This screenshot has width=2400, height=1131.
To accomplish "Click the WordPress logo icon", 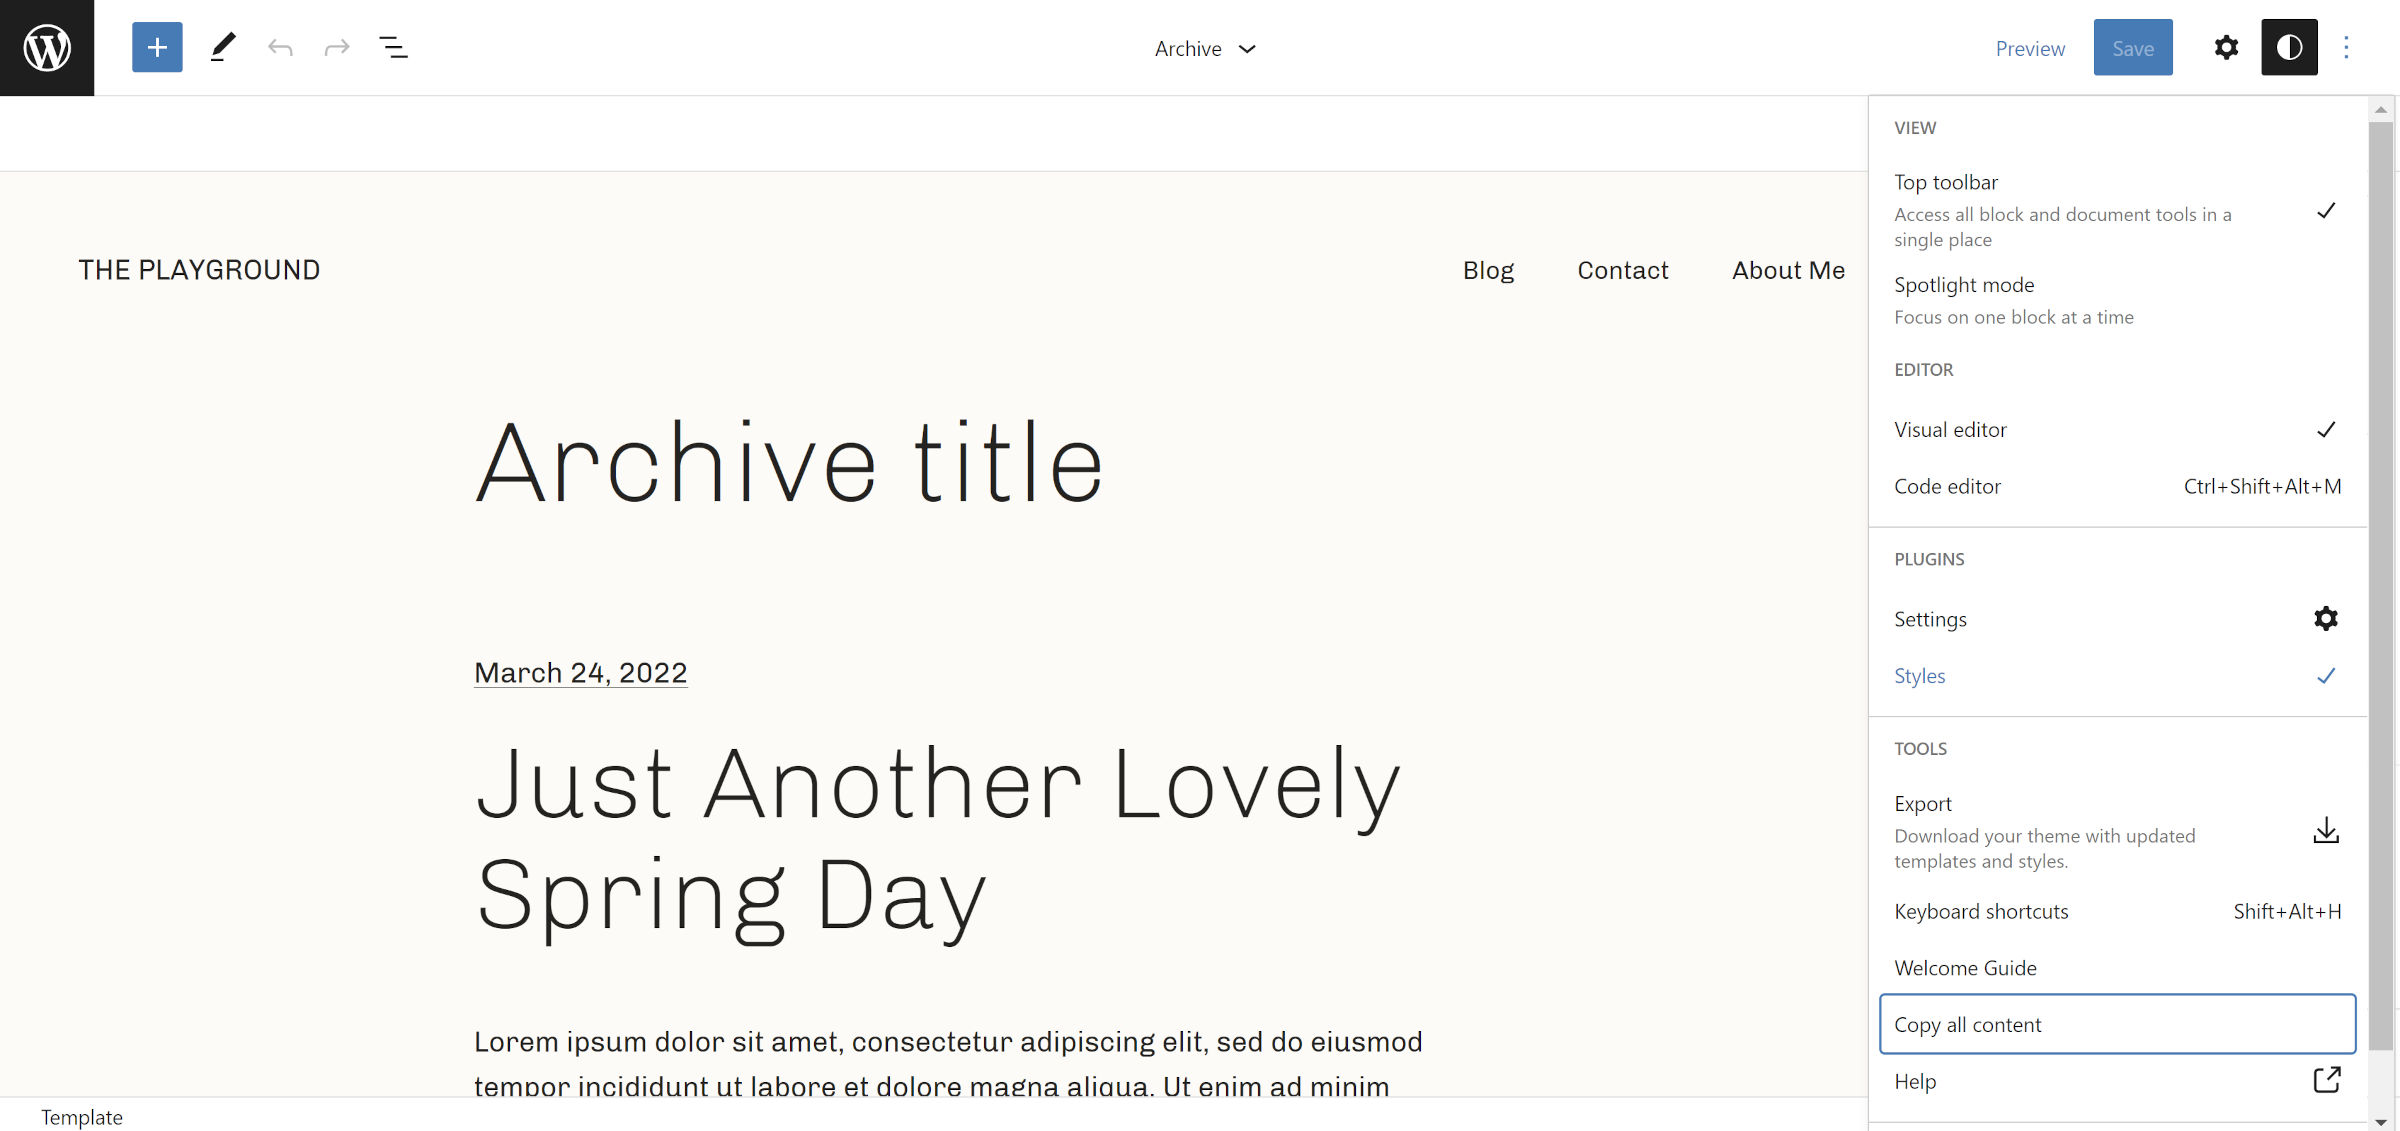I will click(x=47, y=47).
